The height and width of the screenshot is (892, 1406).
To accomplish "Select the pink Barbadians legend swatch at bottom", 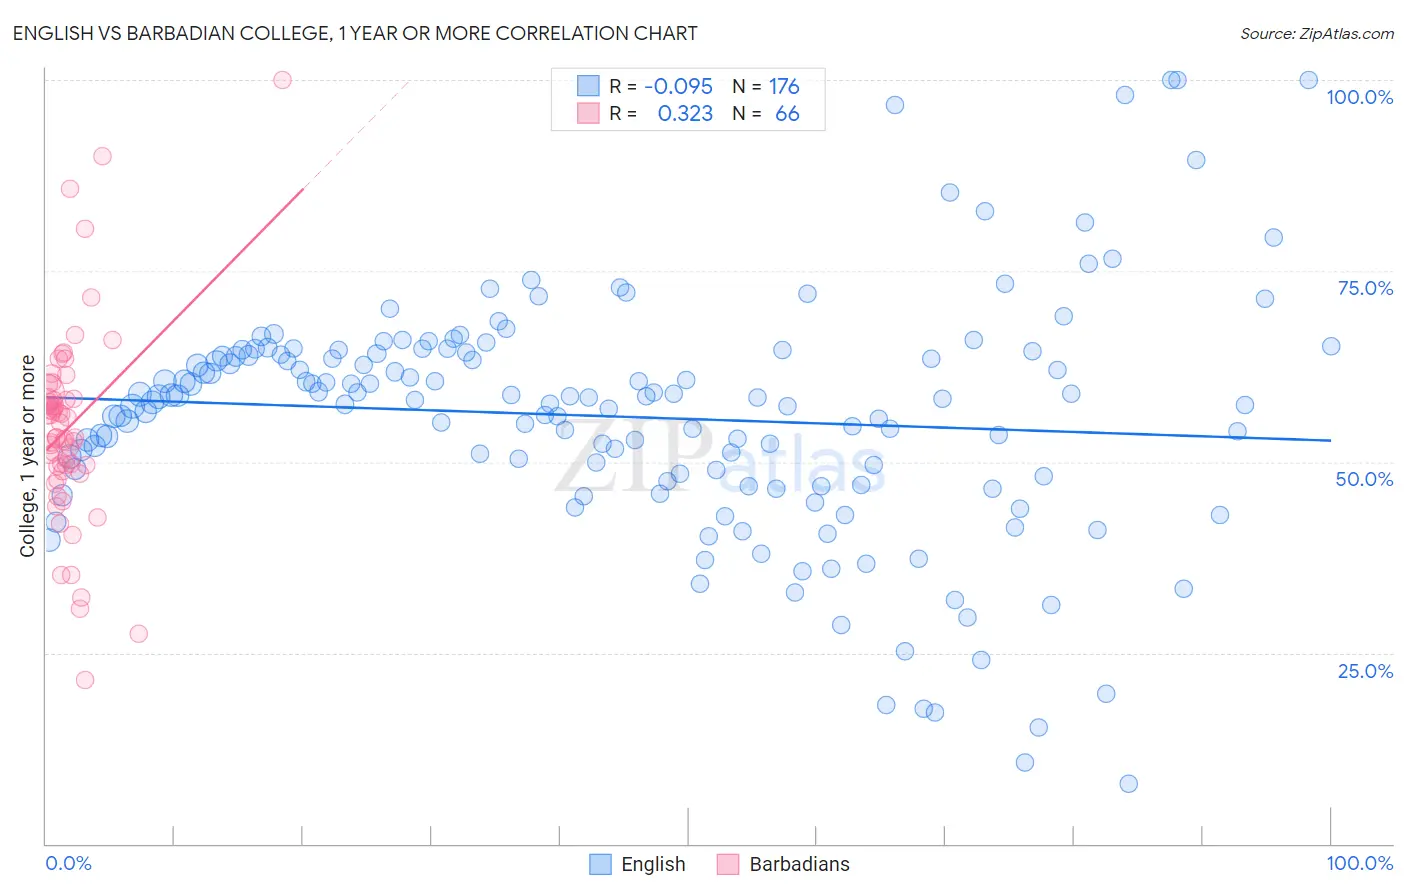I will tap(728, 864).
